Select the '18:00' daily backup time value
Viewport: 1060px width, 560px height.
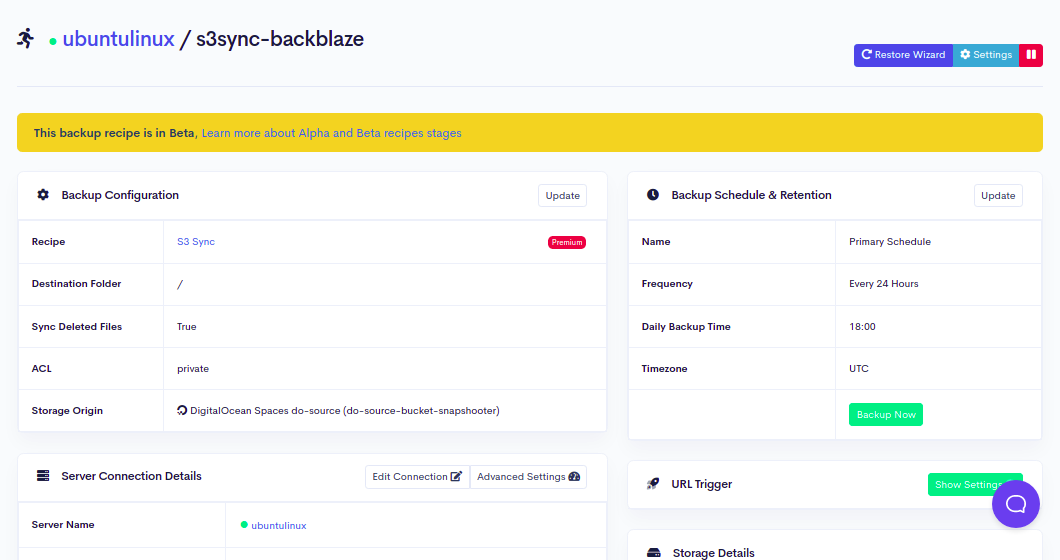(862, 327)
